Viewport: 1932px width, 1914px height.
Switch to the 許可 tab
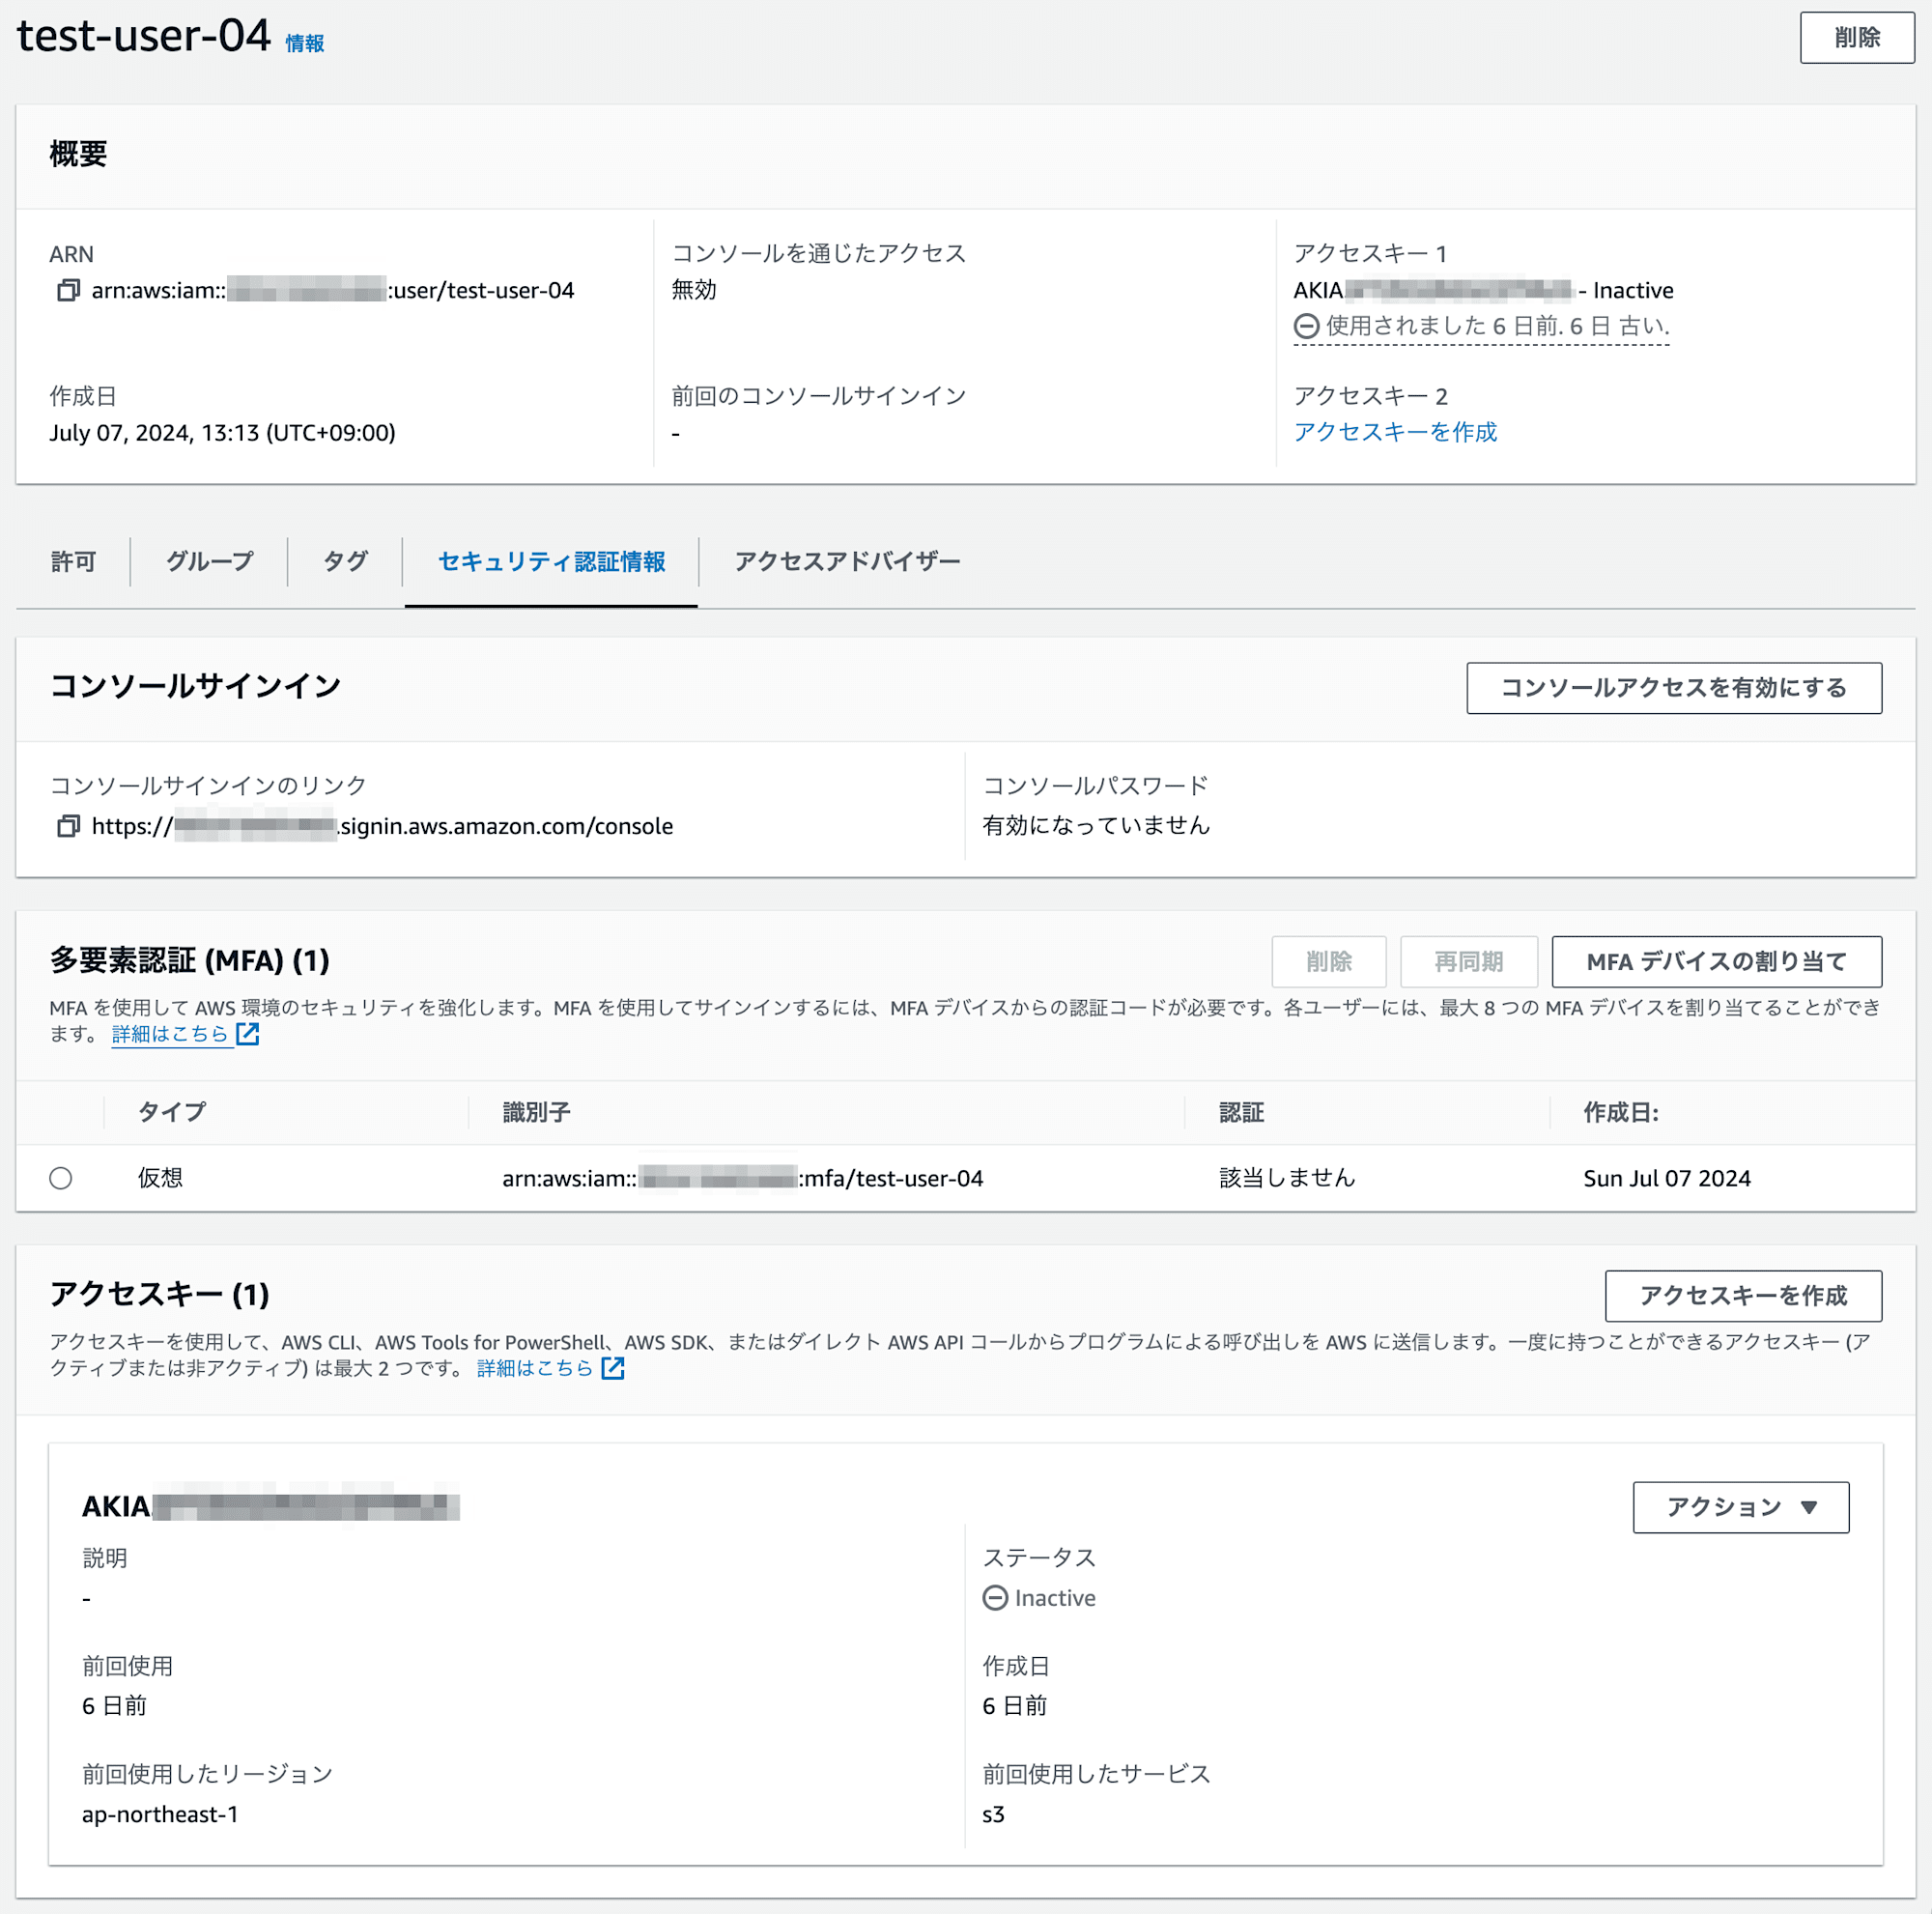[x=73, y=562]
